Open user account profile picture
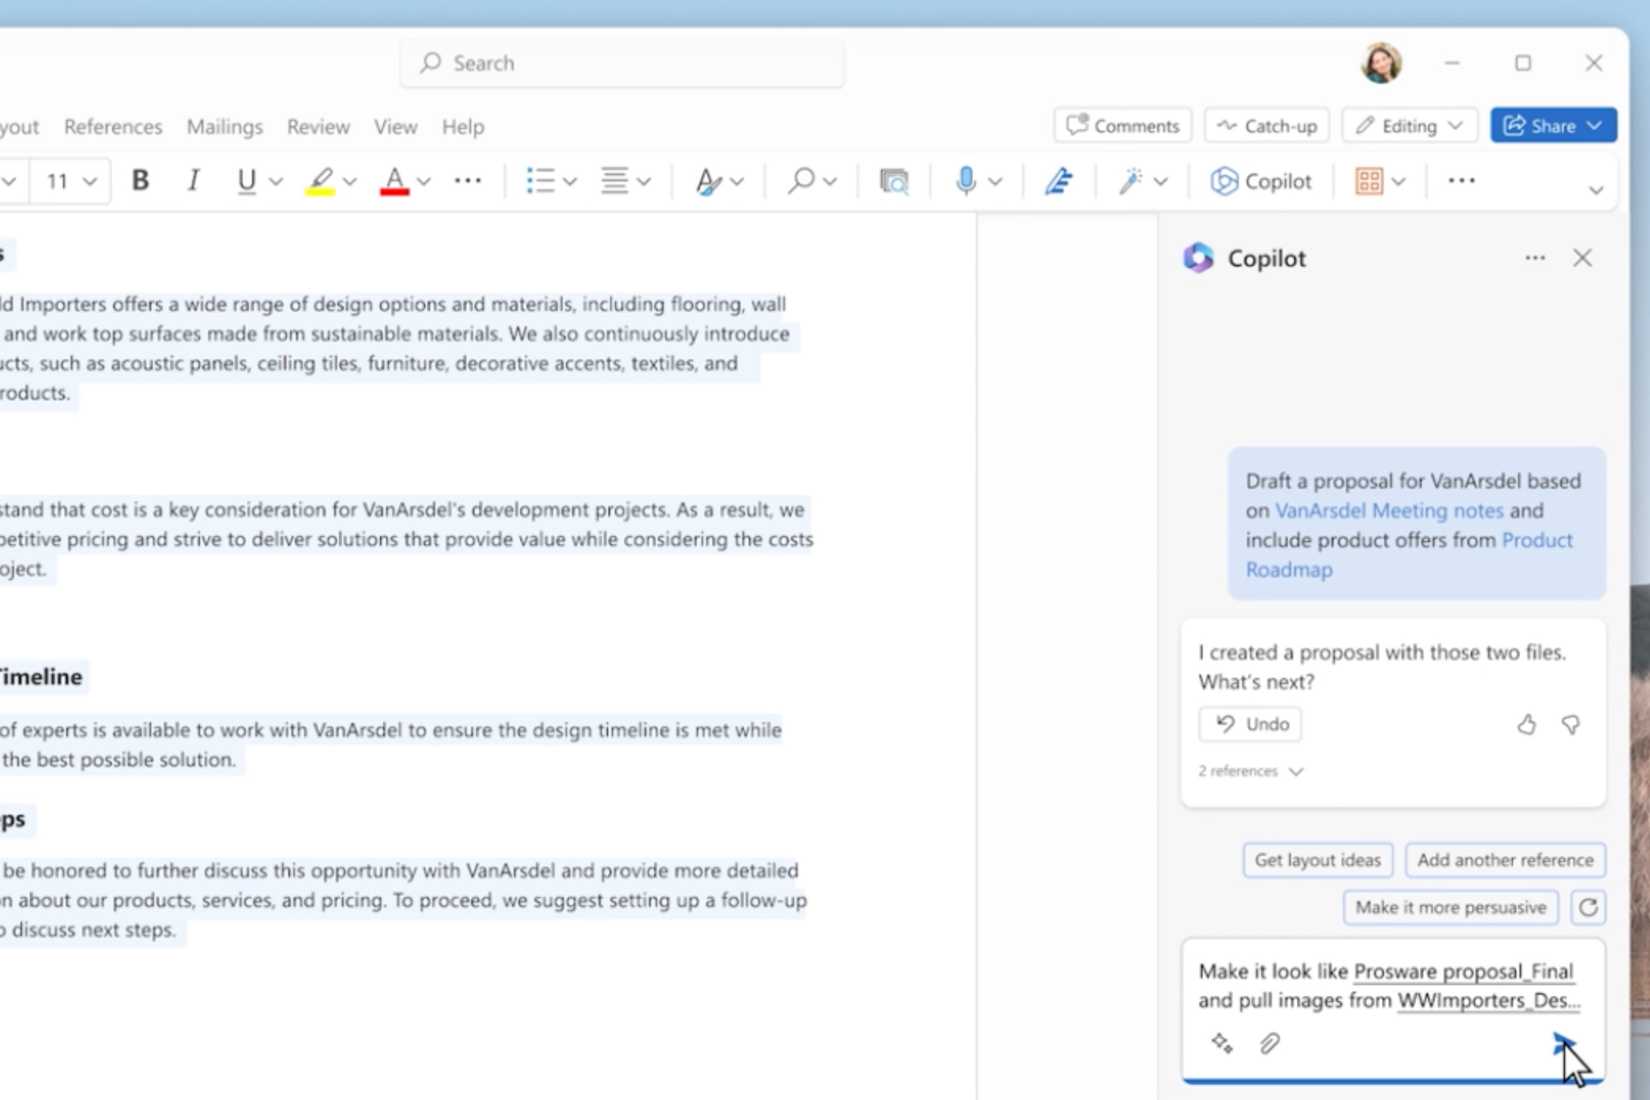This screenshot has height=1100, width=1650. 1381,63
